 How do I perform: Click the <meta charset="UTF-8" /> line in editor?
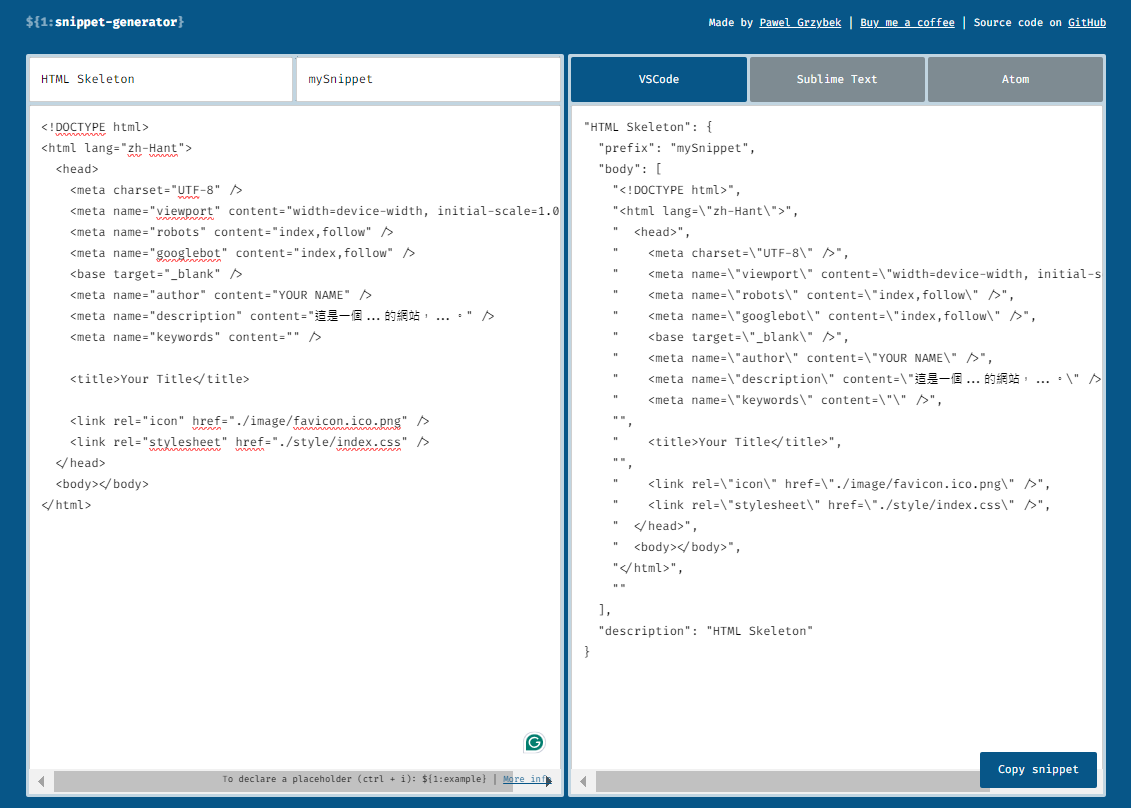pyautogui.click(x=156, y=190)
